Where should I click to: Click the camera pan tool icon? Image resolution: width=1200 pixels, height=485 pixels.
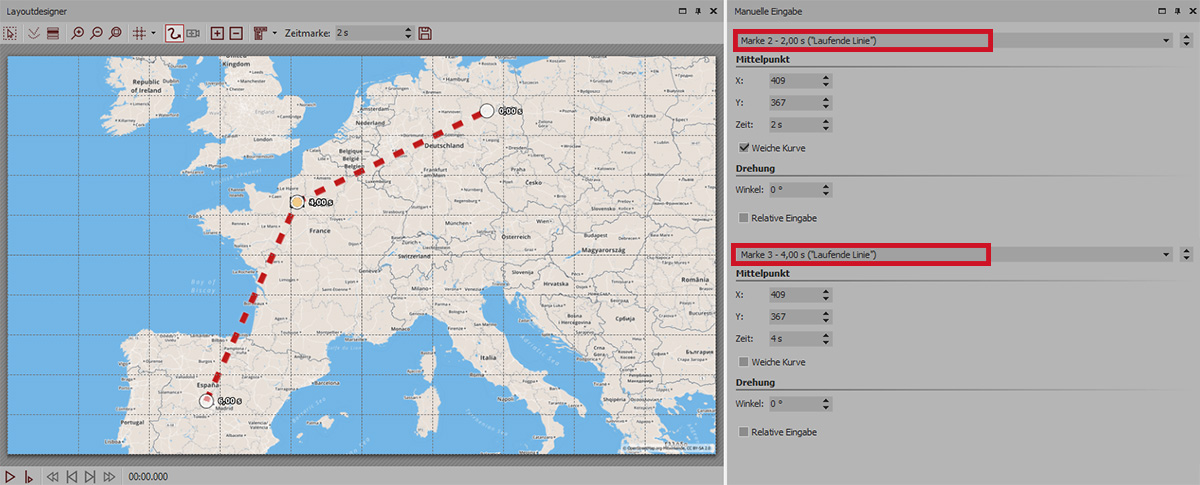(193, 33)
